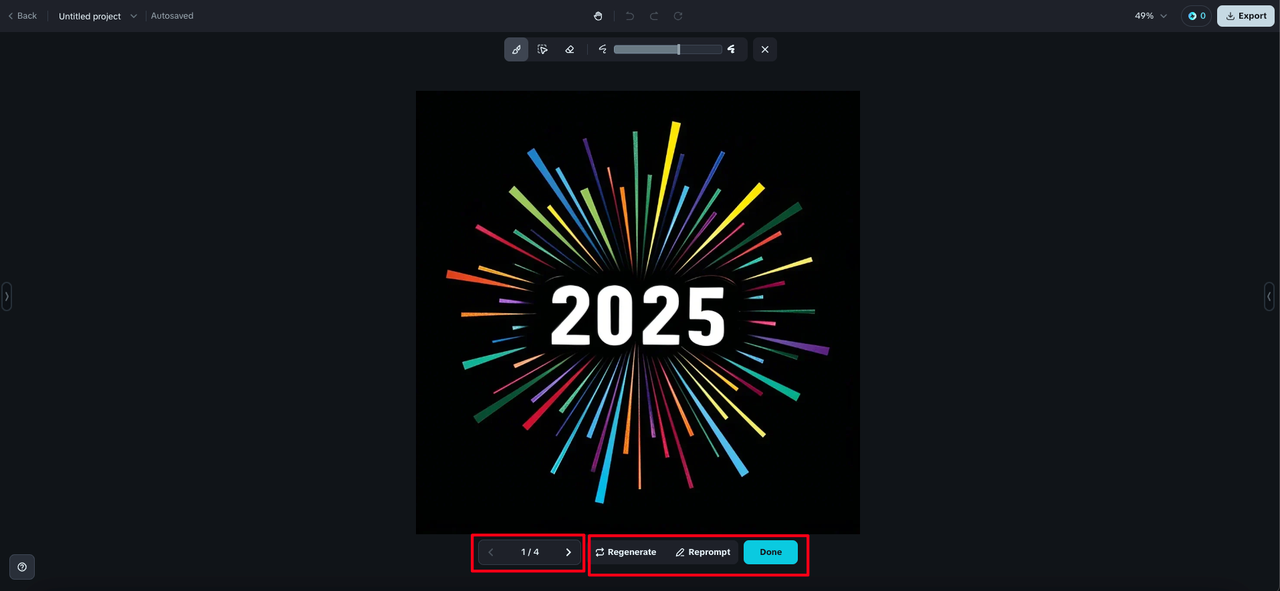Go to the previous generated image
The image size is (1280, 591).
(491, 552)
